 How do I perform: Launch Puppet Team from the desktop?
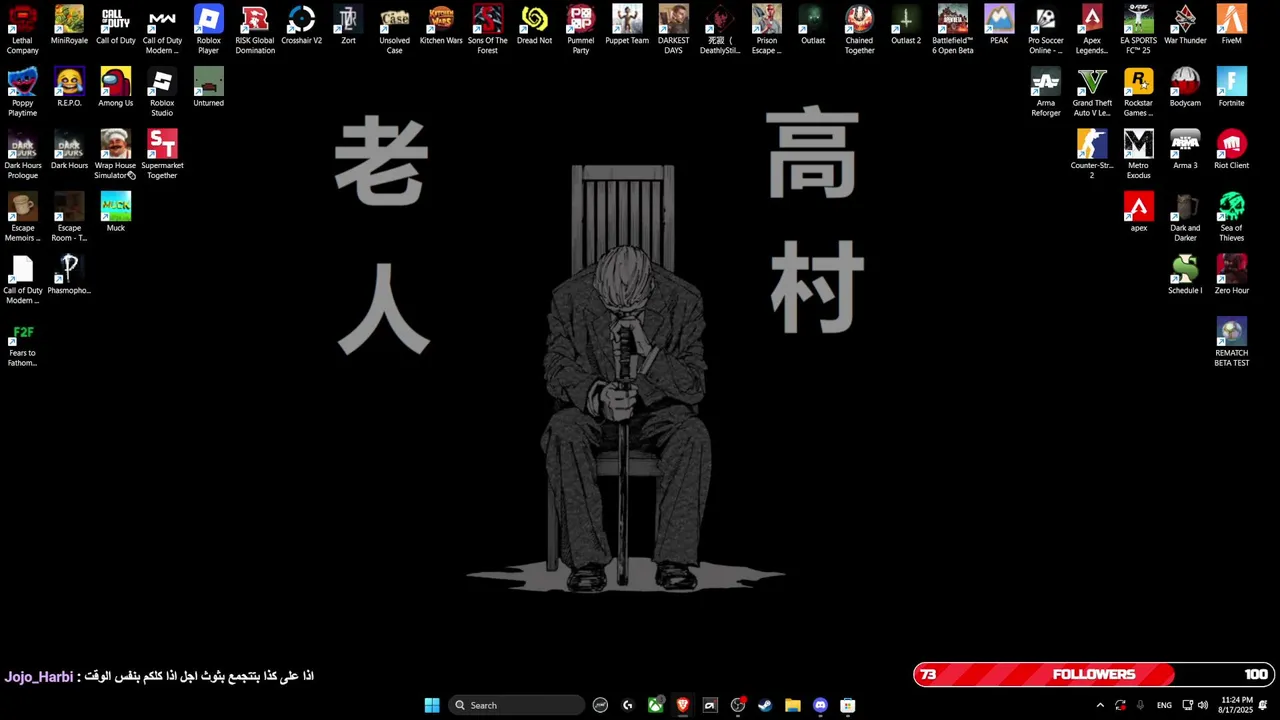tap(627, 26)
